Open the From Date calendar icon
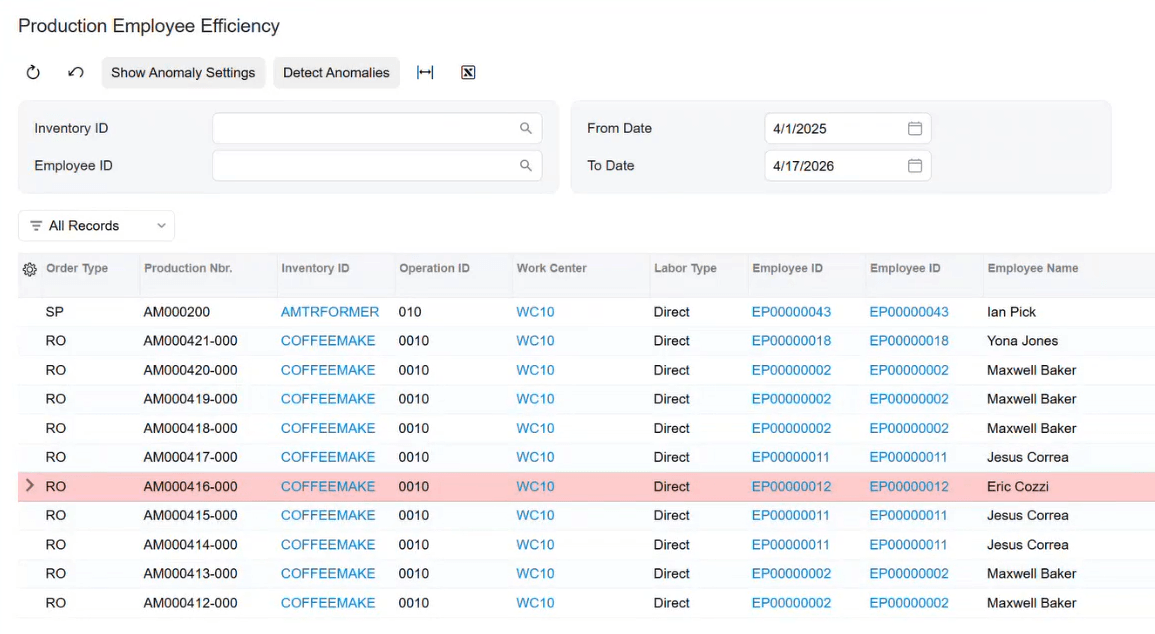The width and height of the screenshot is (1155, 634). click(915, 128)
